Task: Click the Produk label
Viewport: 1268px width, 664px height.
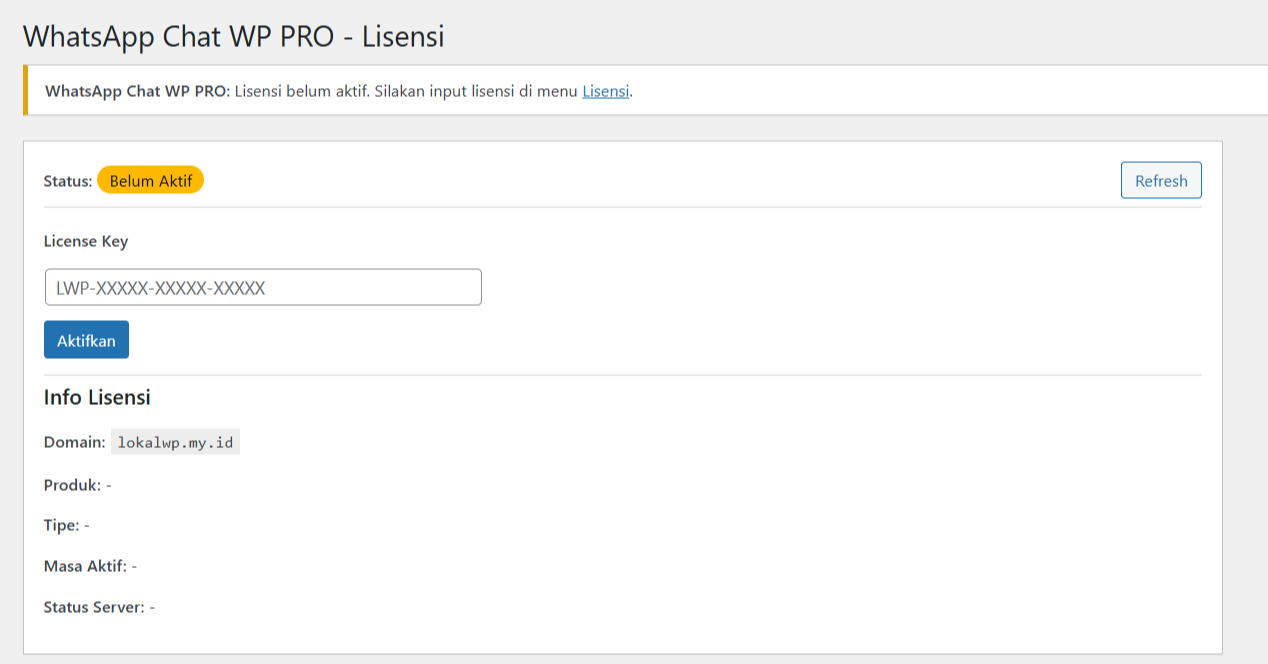Action: pos(72,484)
